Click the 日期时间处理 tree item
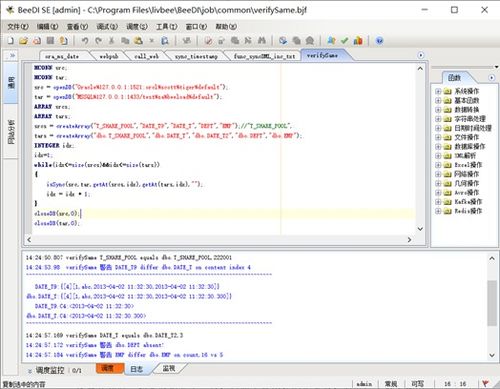 click(x=473, y=128)
